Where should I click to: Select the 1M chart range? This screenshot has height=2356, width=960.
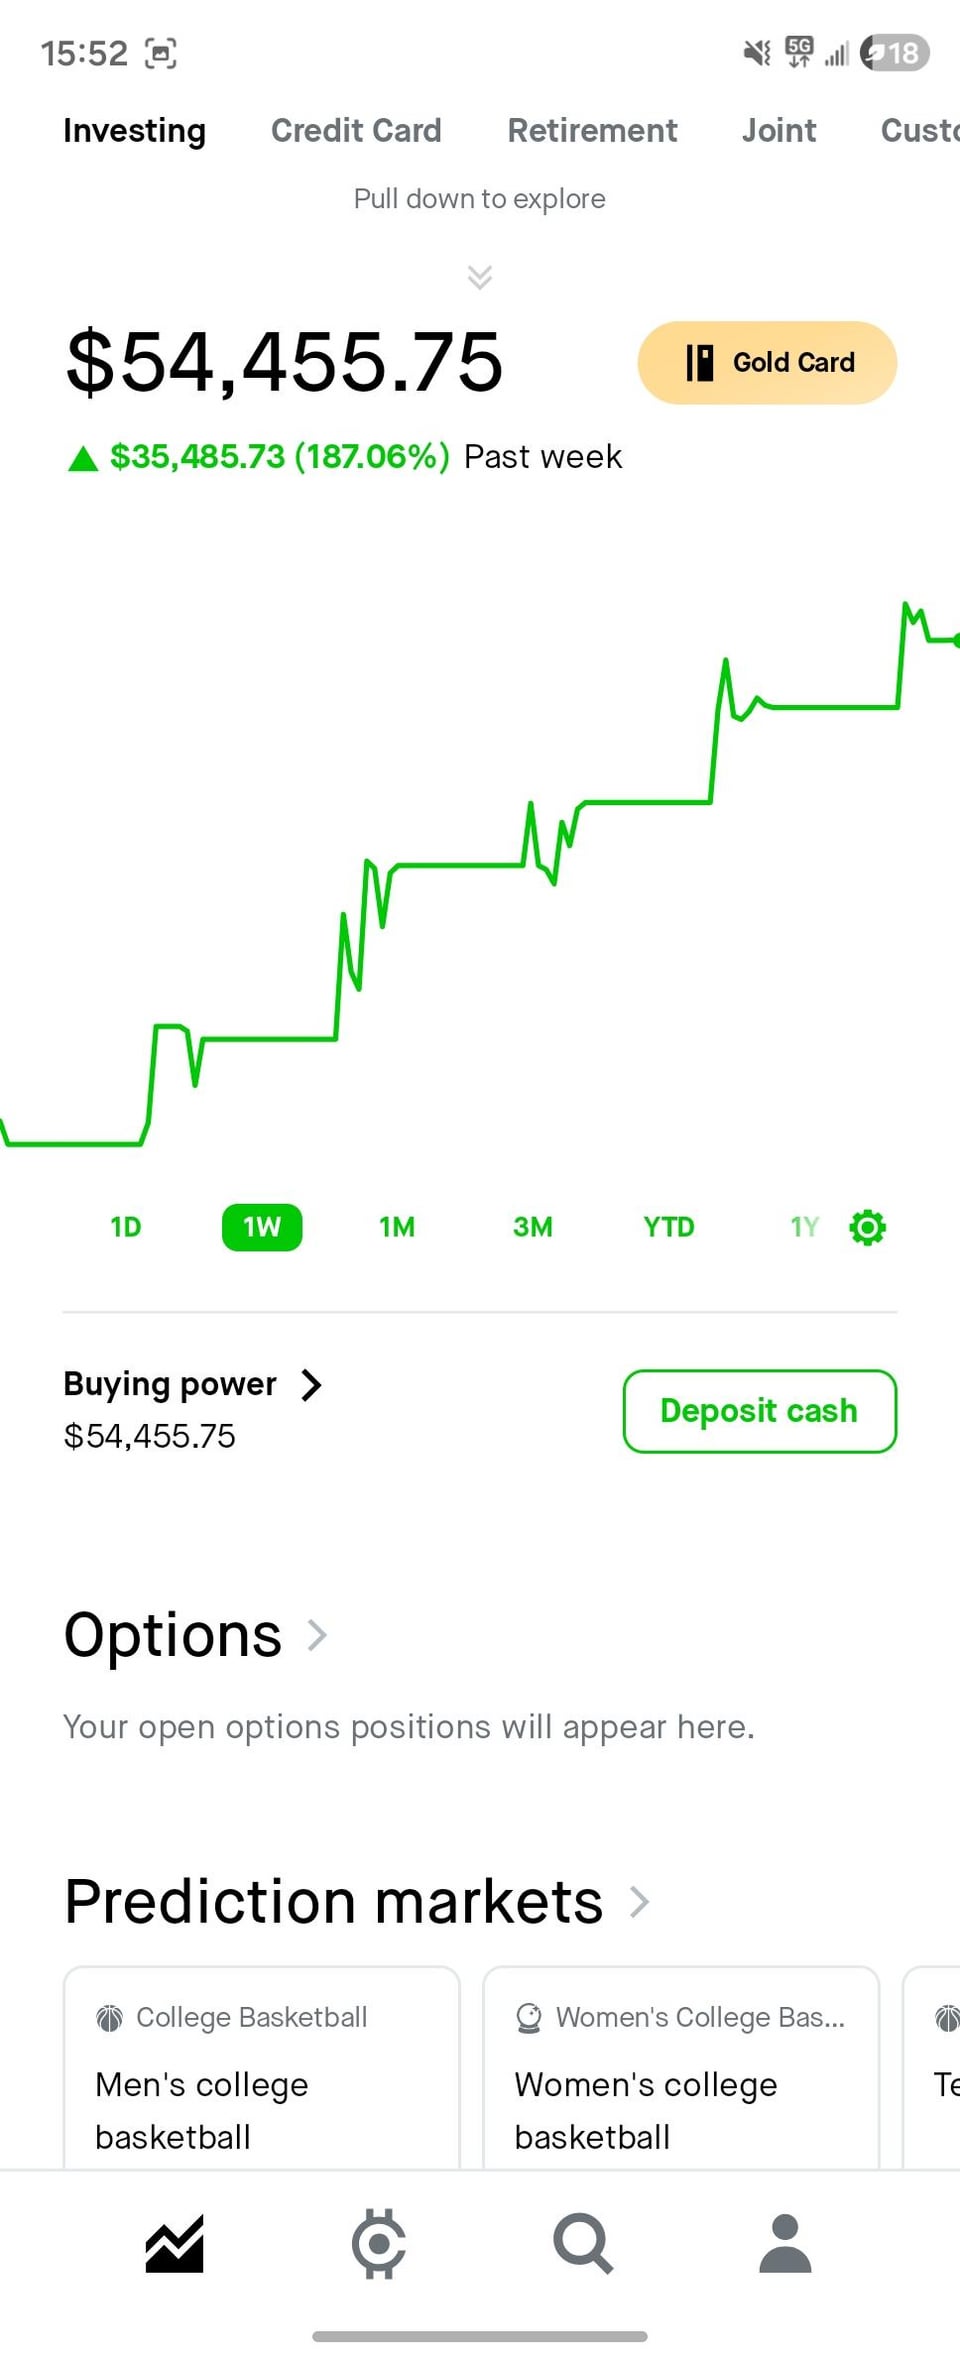397,1227
